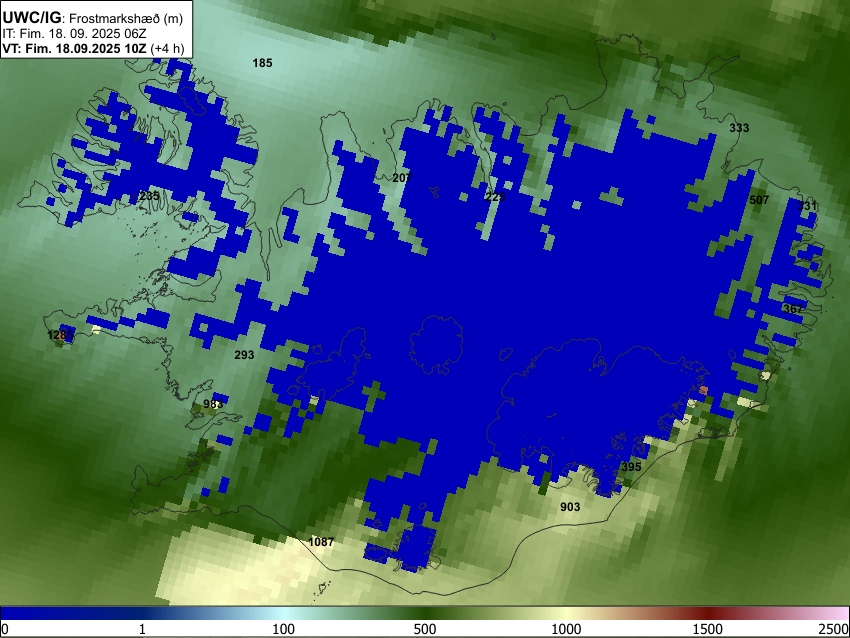Click the map value label 185
The height and width of the screenshot is (638, 850).
pos(262,63)
